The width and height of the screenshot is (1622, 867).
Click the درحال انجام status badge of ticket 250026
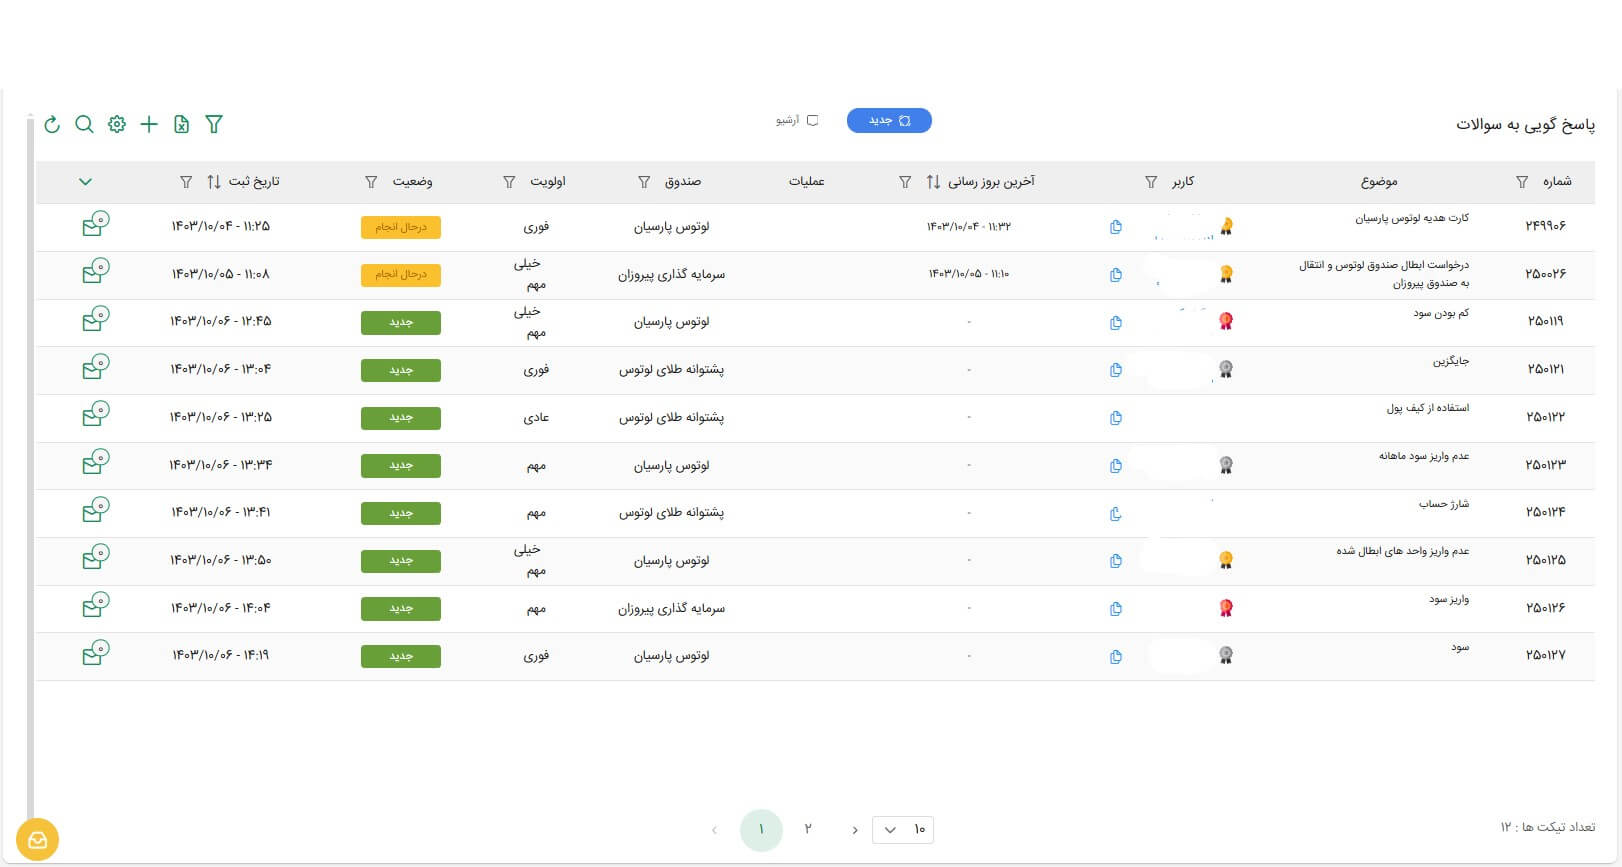point(401,275)
